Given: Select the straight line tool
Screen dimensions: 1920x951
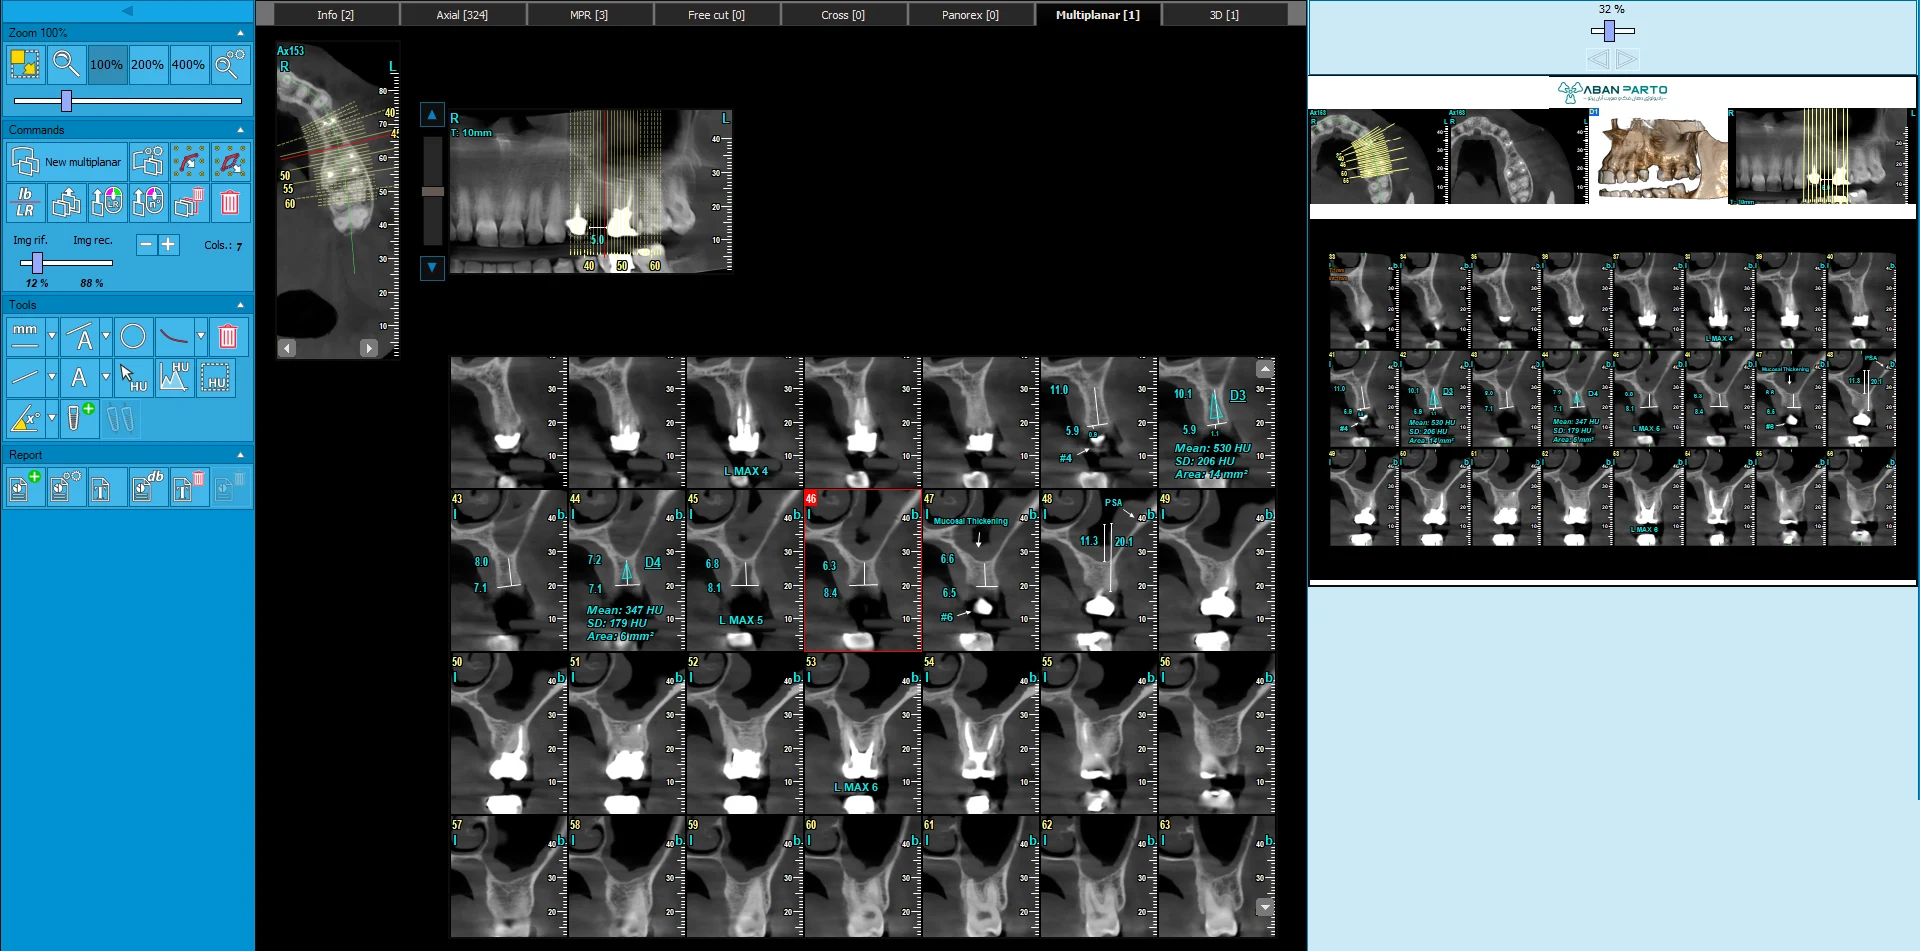Looking at the screenshot, I should pos(25,378).
